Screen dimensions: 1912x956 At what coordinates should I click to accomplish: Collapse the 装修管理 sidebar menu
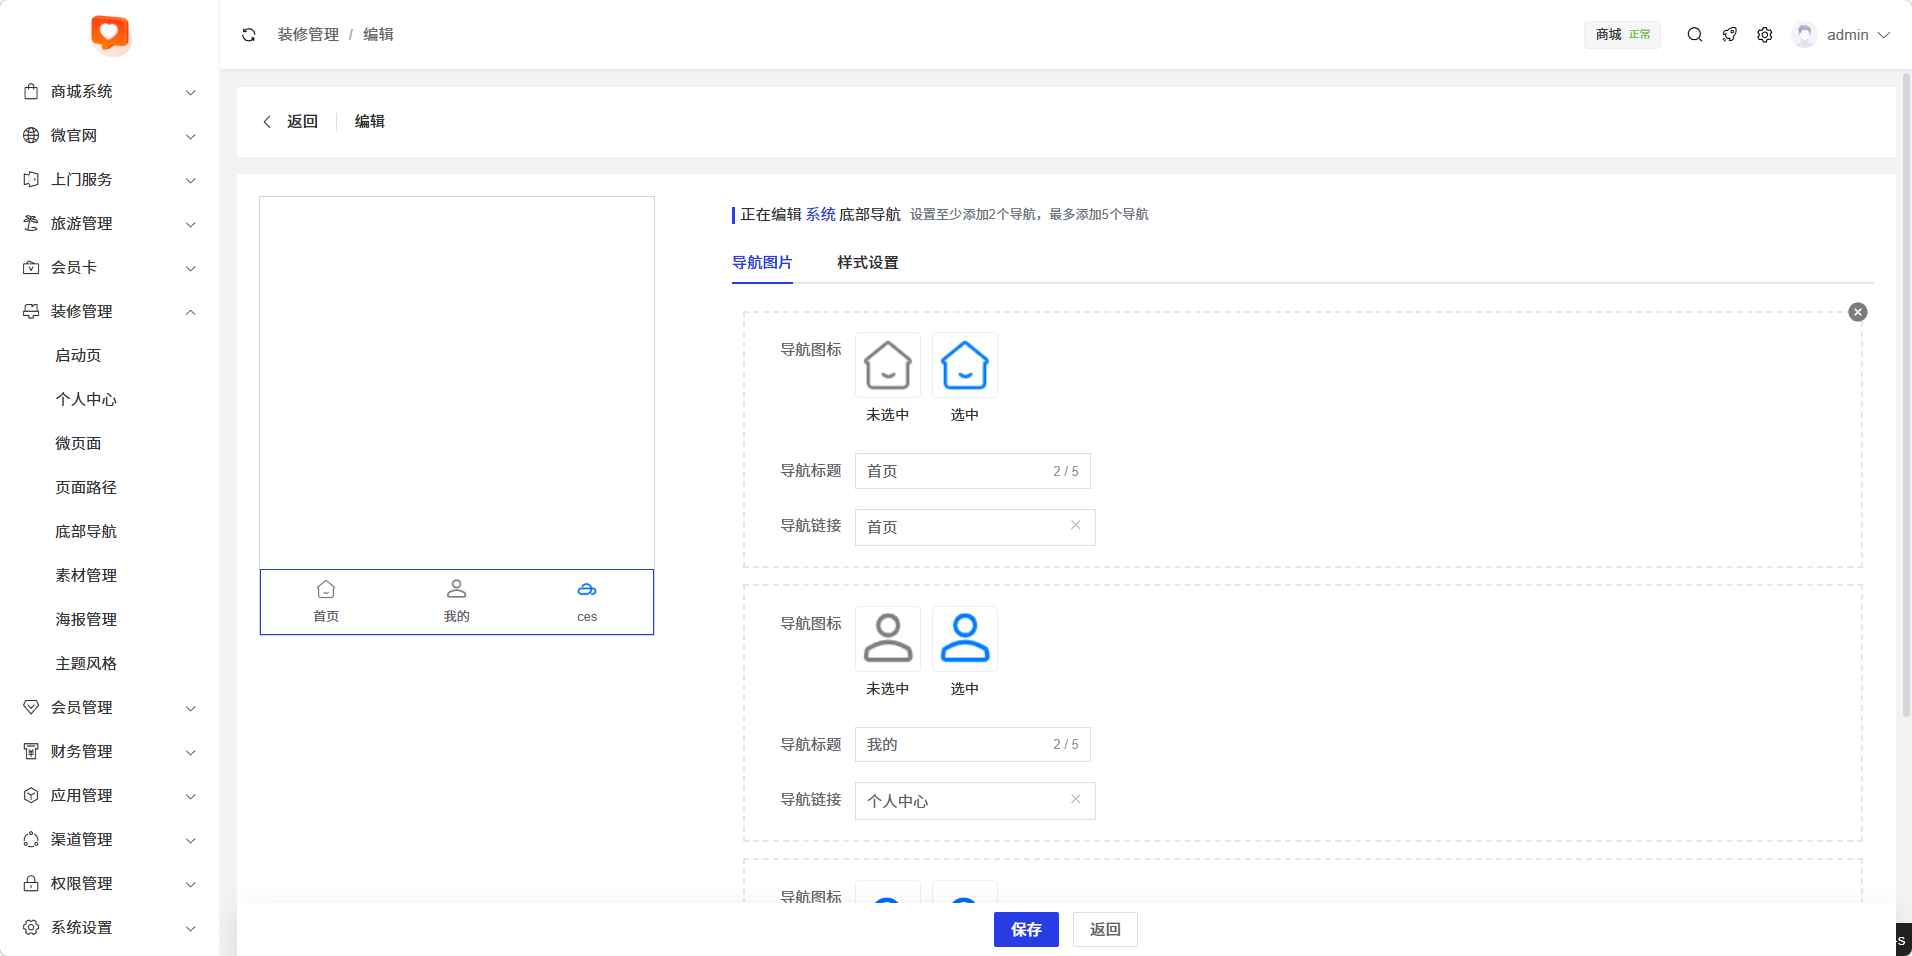pyautogui.click(x=109, y=312)
